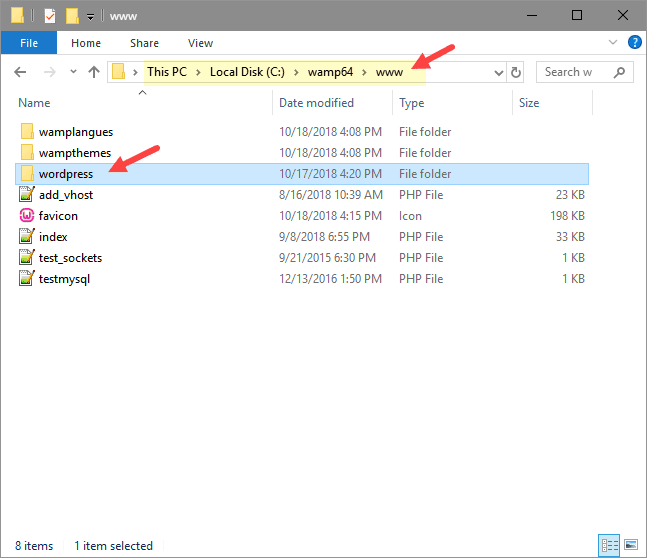647x558 pixels.
Task: Click the 1 item selected status text
Action: pyautogui.click(x=113, y=546)
